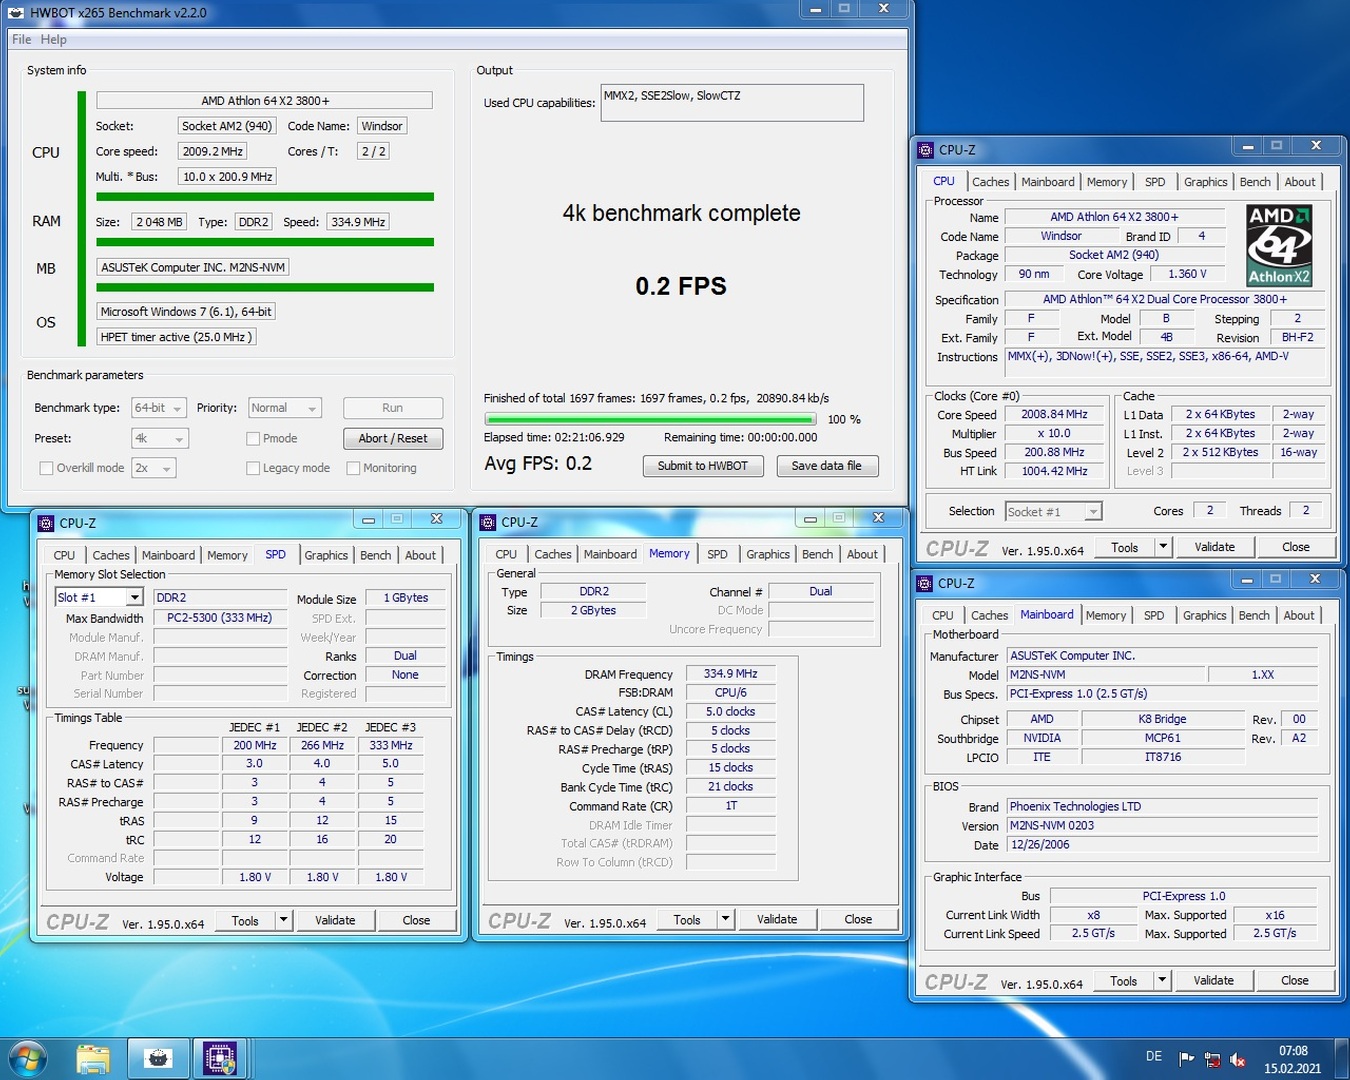The width and height of the screenshot is (1350, 1080).
Task: Open the Socket #1 selection dropdown
Action: [x=1053, y=511]
